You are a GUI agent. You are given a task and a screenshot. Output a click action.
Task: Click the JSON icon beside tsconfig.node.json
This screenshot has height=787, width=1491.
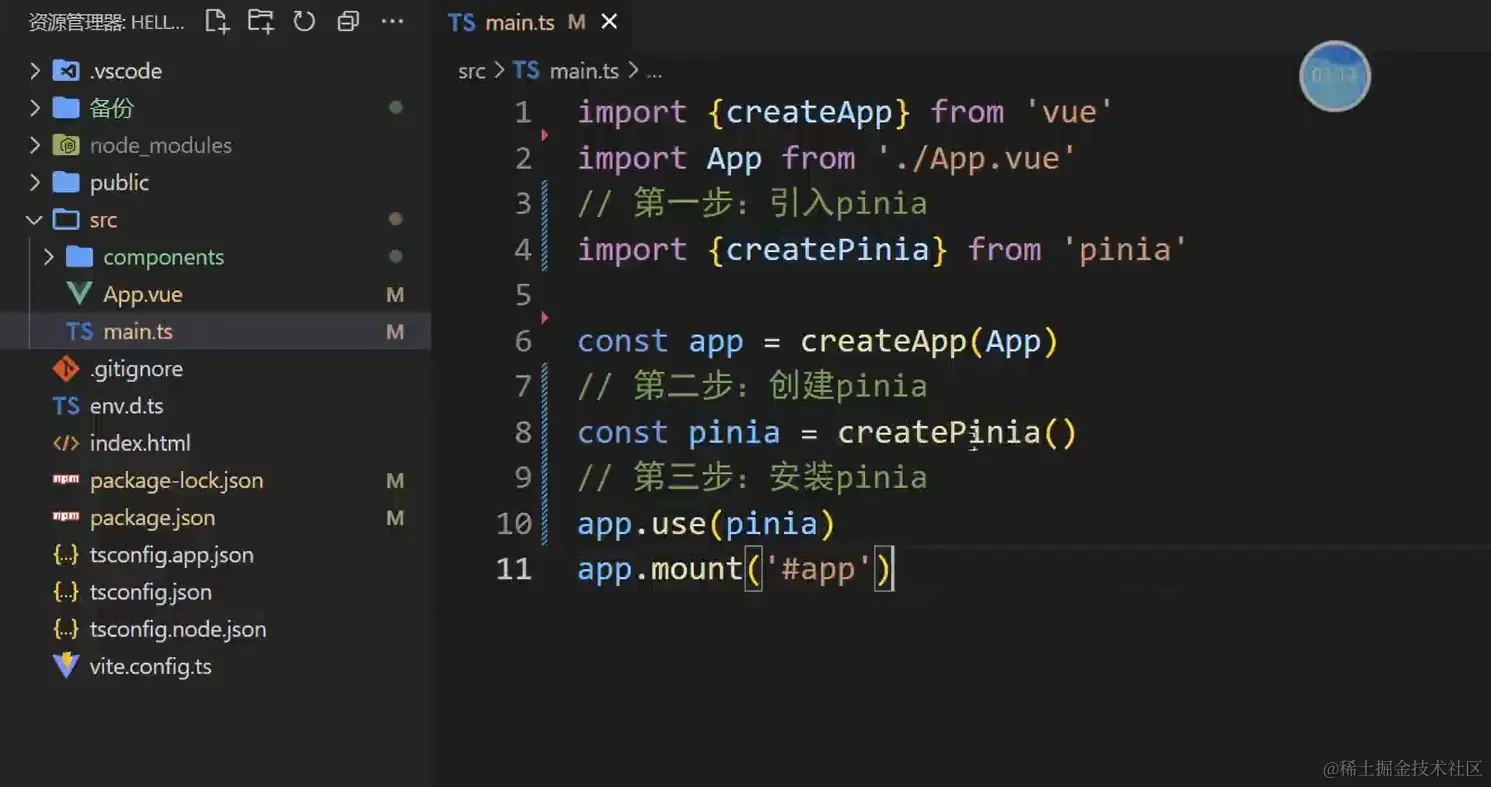point(66,629)
